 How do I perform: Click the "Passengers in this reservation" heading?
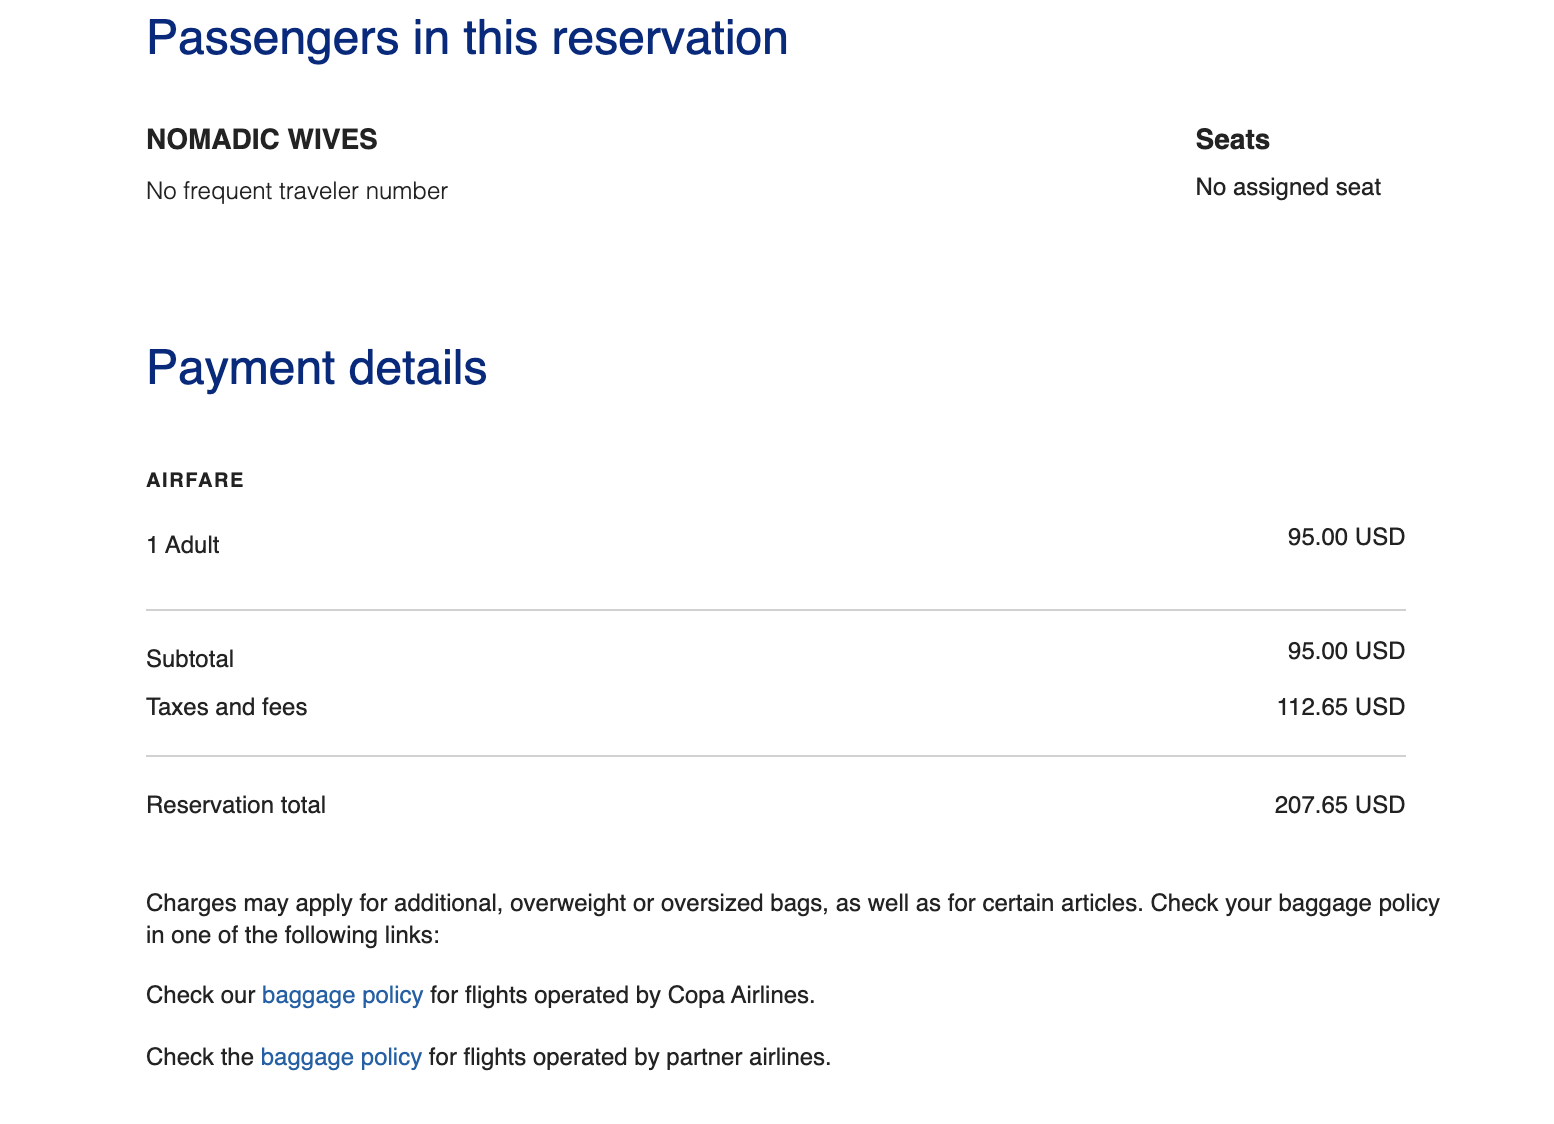coord(467,38)
